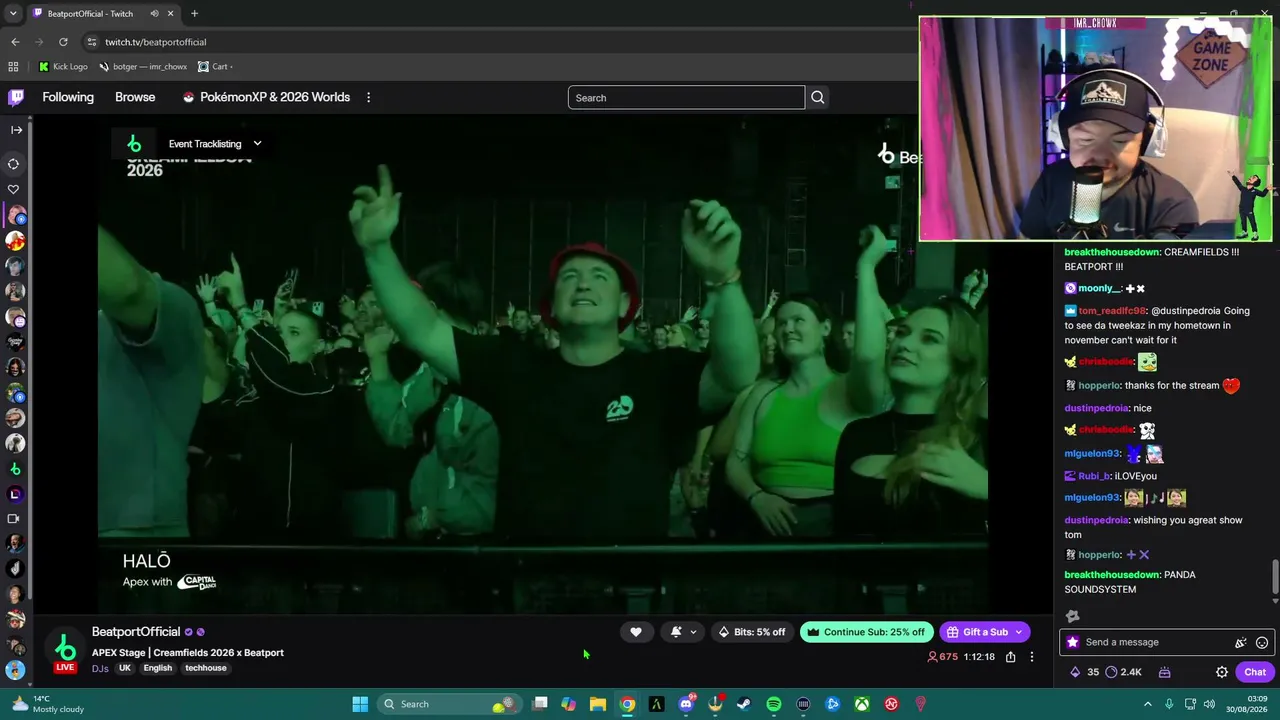Click the Beatport logo in Event Tracklisting
1280x720 pixels.
click(x=134, y=144)
